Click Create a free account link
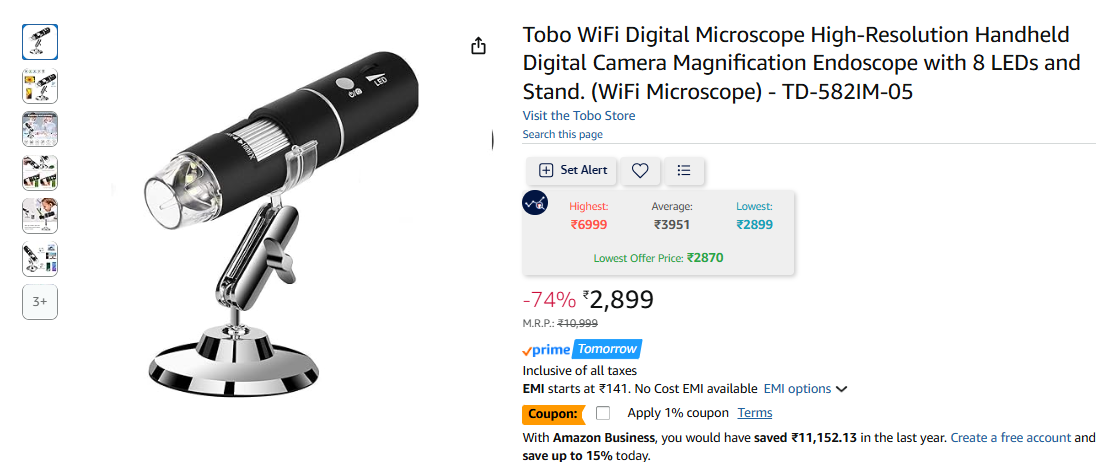 click(x=1011, y=438)
